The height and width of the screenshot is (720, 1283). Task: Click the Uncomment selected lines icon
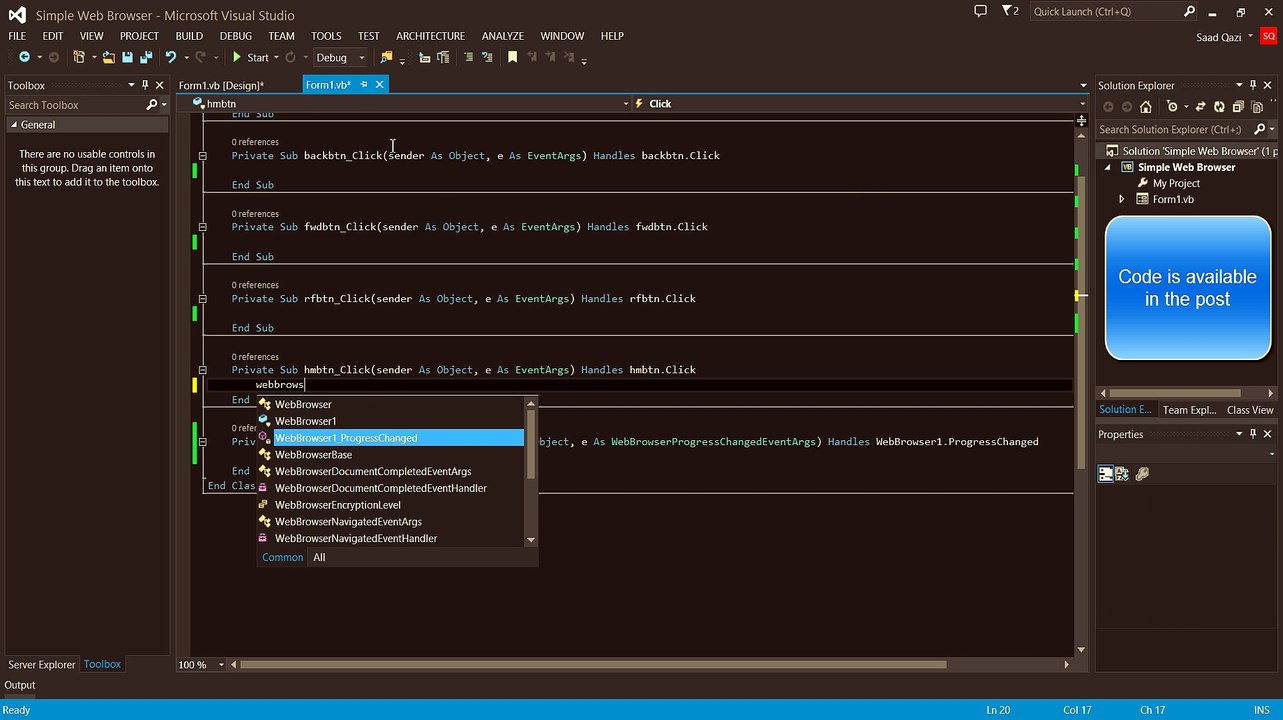487,58
